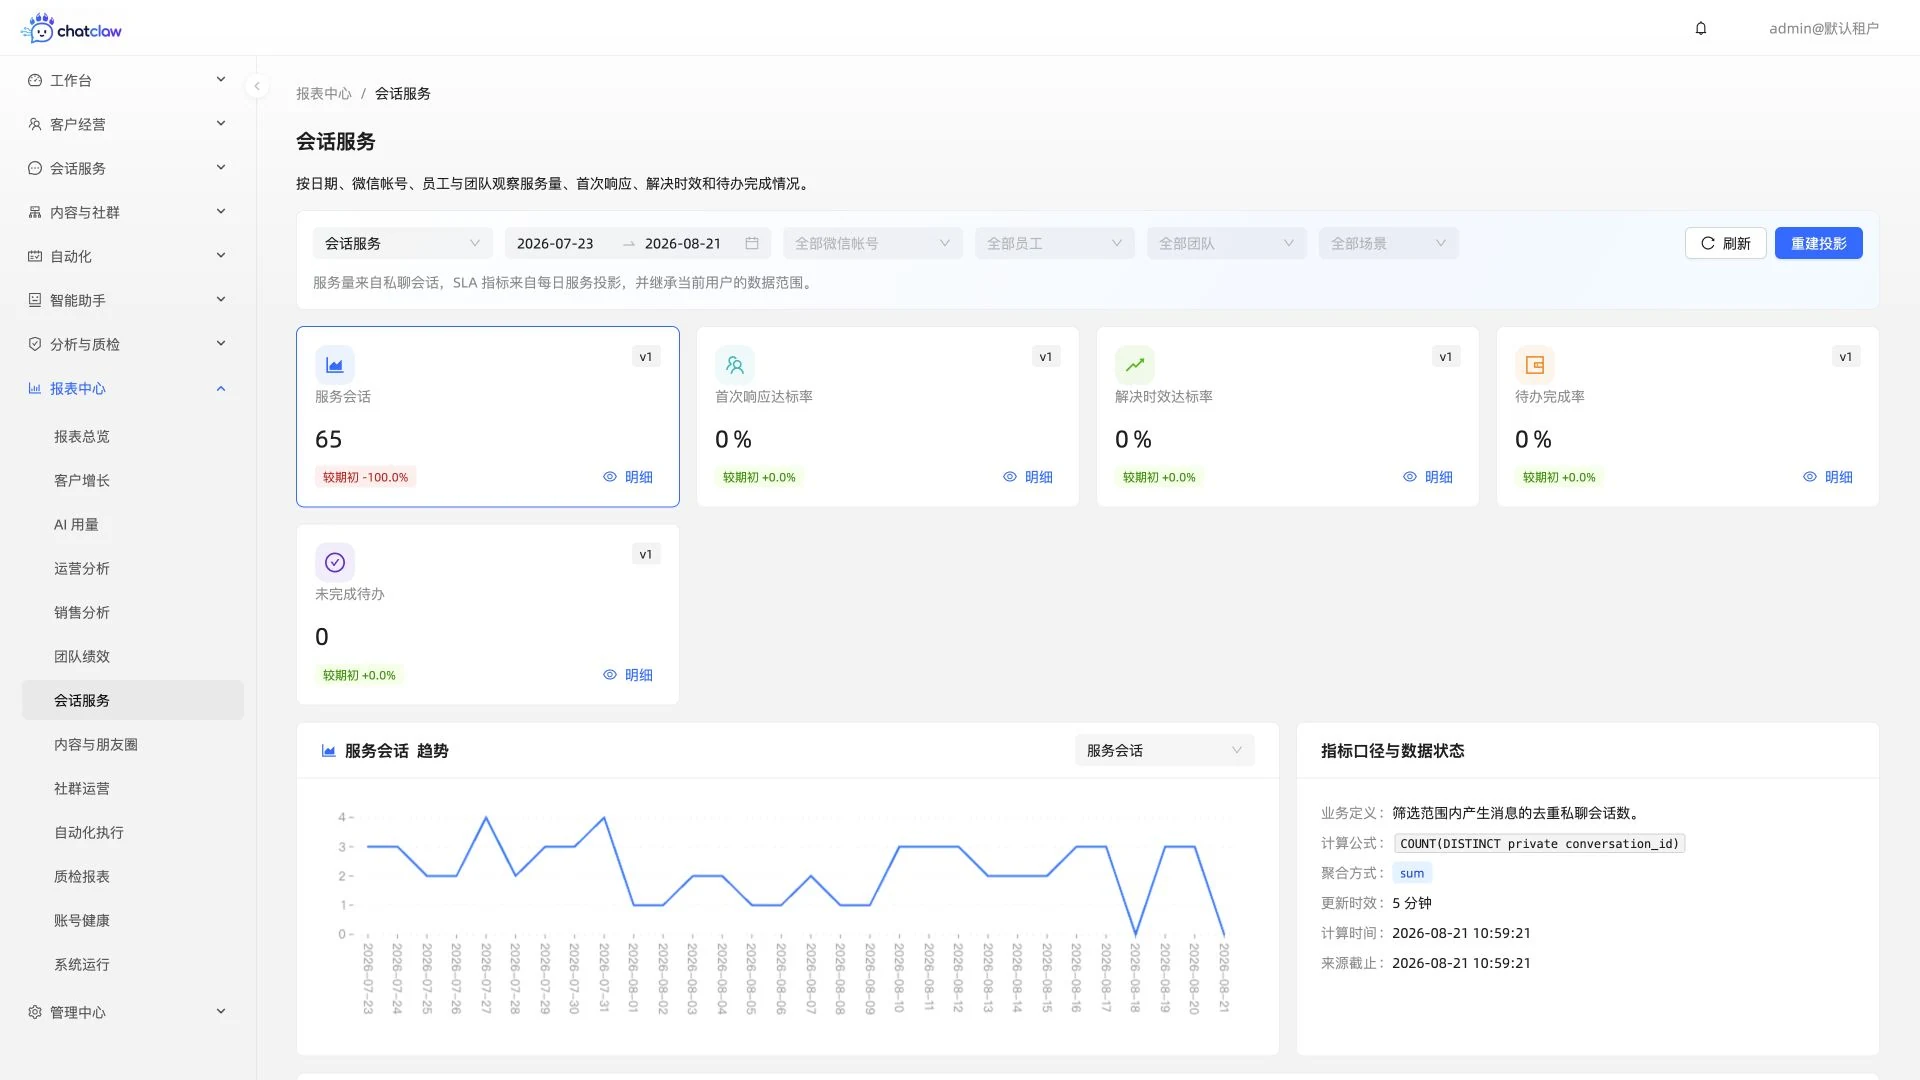Open 质检报表 page
Viewport: 1920px width, 1080px height.
point(133,877)
